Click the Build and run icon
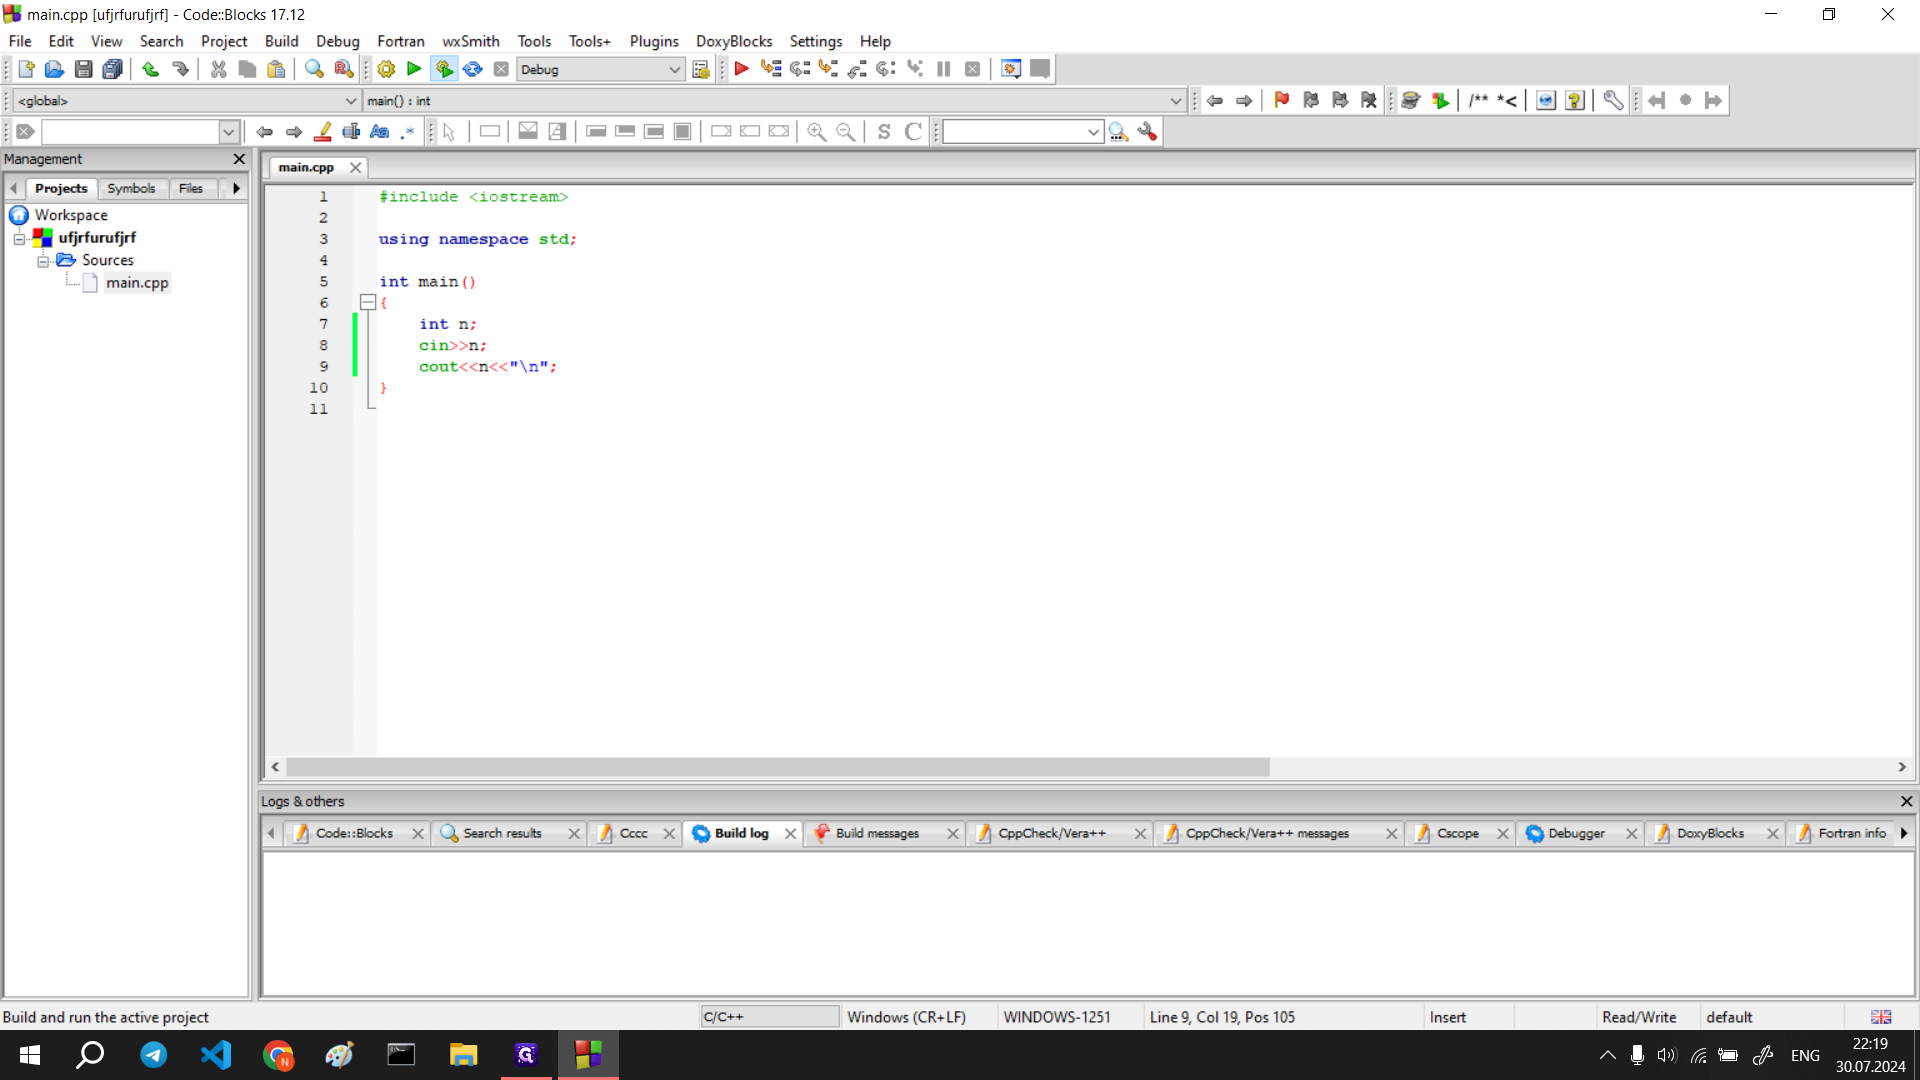This screenshot has height=1080, width=1920. [444, 69]
